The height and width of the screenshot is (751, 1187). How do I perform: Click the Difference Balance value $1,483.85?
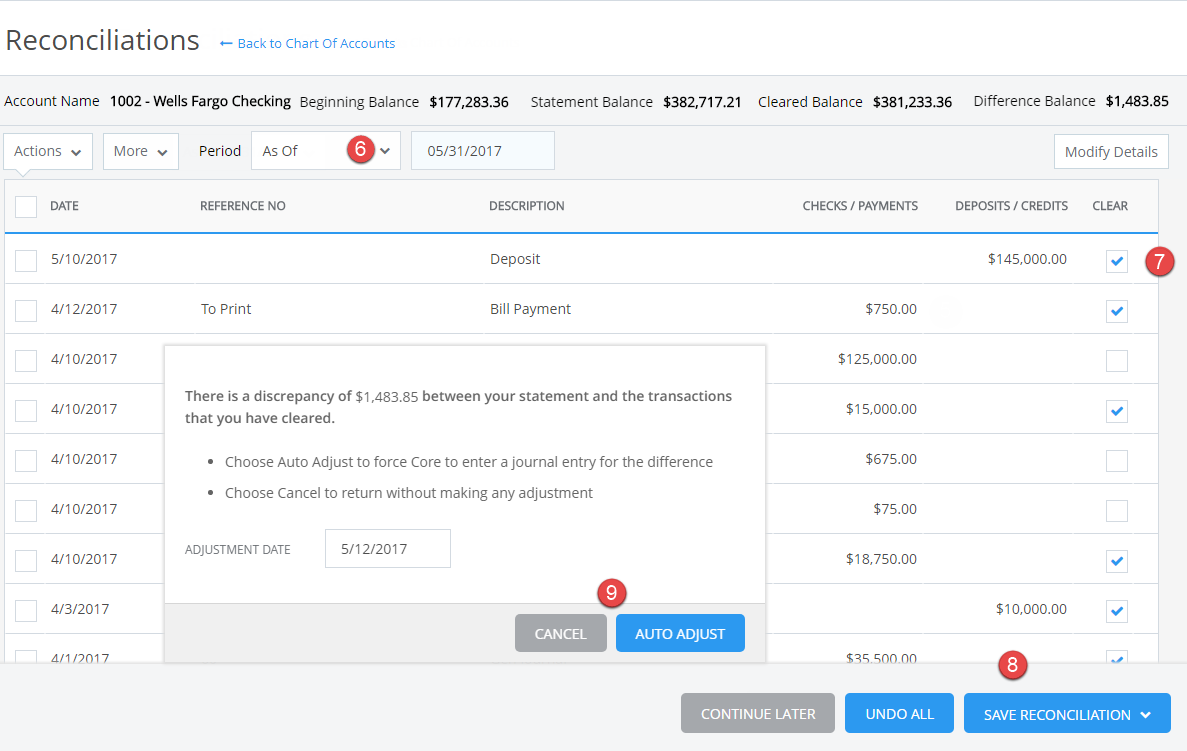tap(1137, 101)
